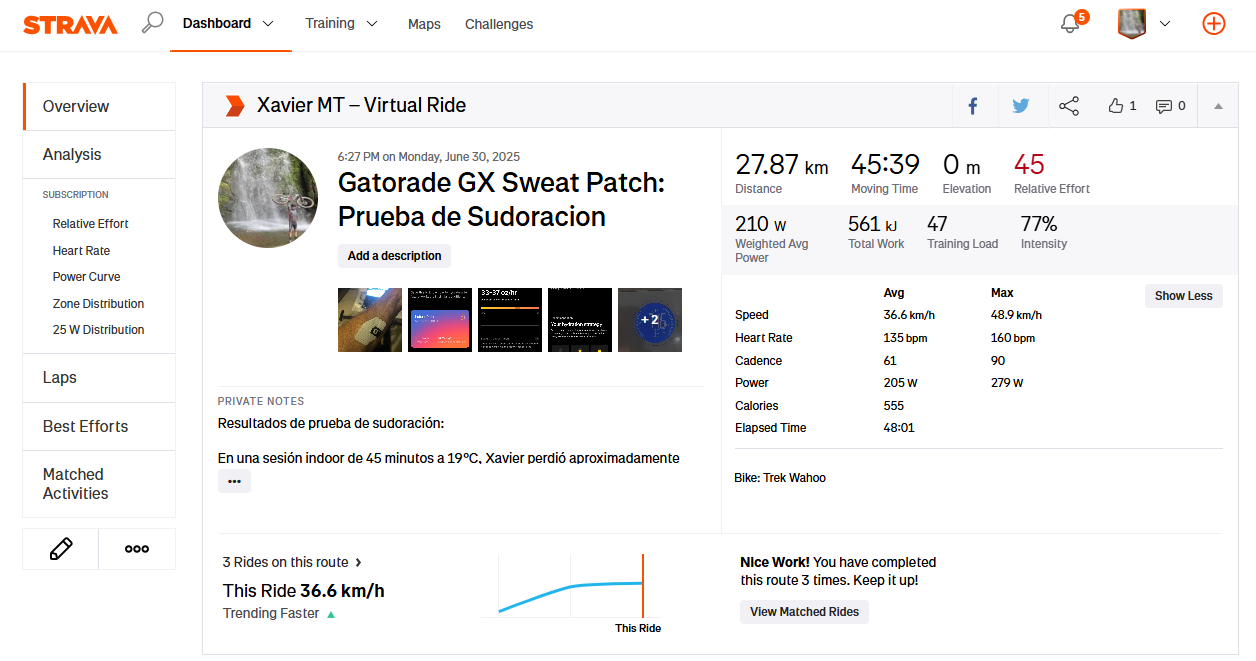This screenshot has width=1256, height=661.
Task: Click the Trending Faster label
Action: pyautogui.click(x=271, y=614)
